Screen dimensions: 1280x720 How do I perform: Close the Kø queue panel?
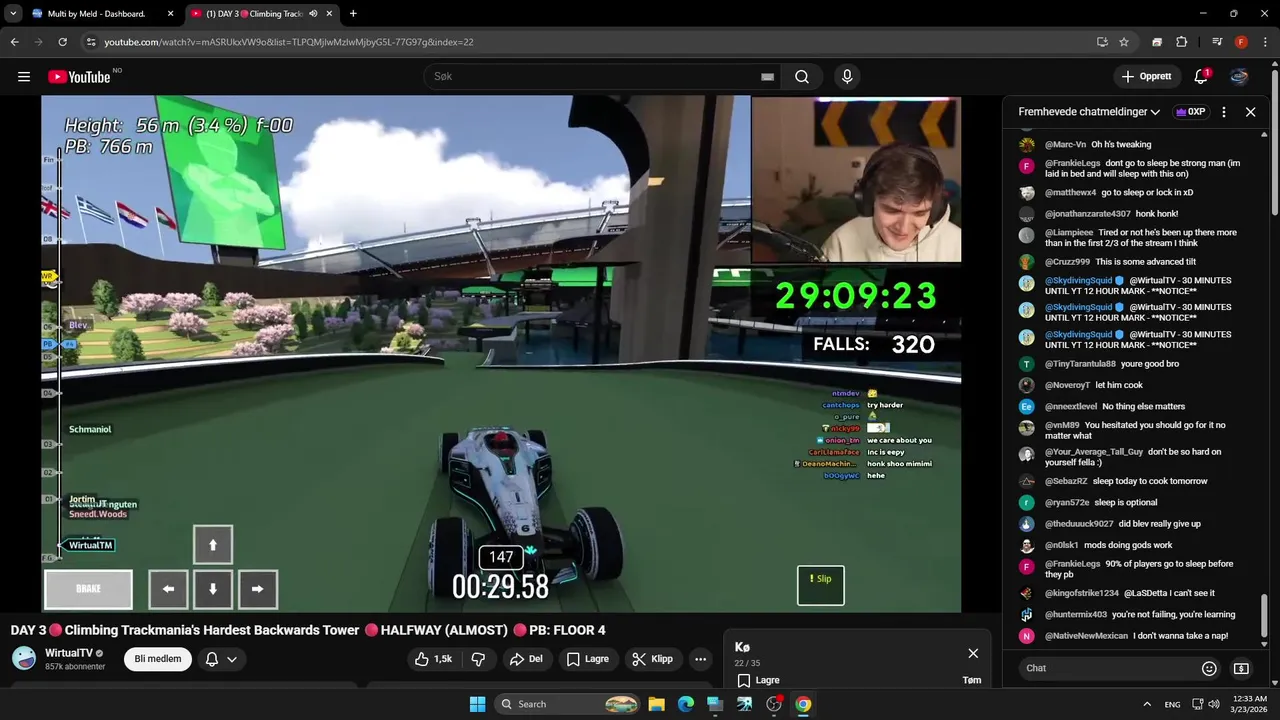pos(973,653)
